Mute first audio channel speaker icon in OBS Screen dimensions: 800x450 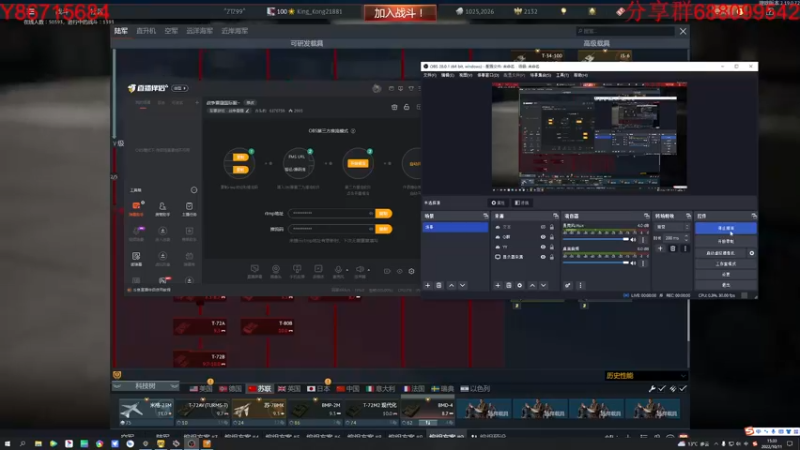[x=633, y=239]
